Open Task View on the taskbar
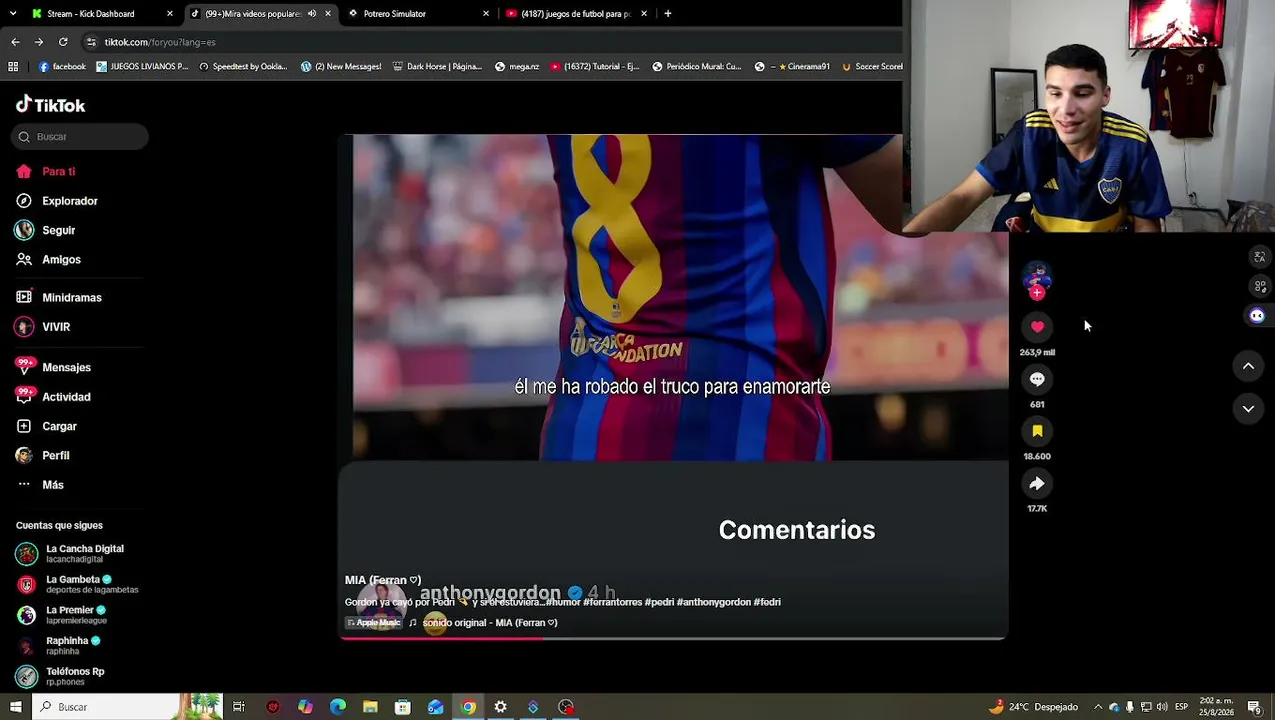Viewport: 1275px width, 720px height. coord(238,707)
